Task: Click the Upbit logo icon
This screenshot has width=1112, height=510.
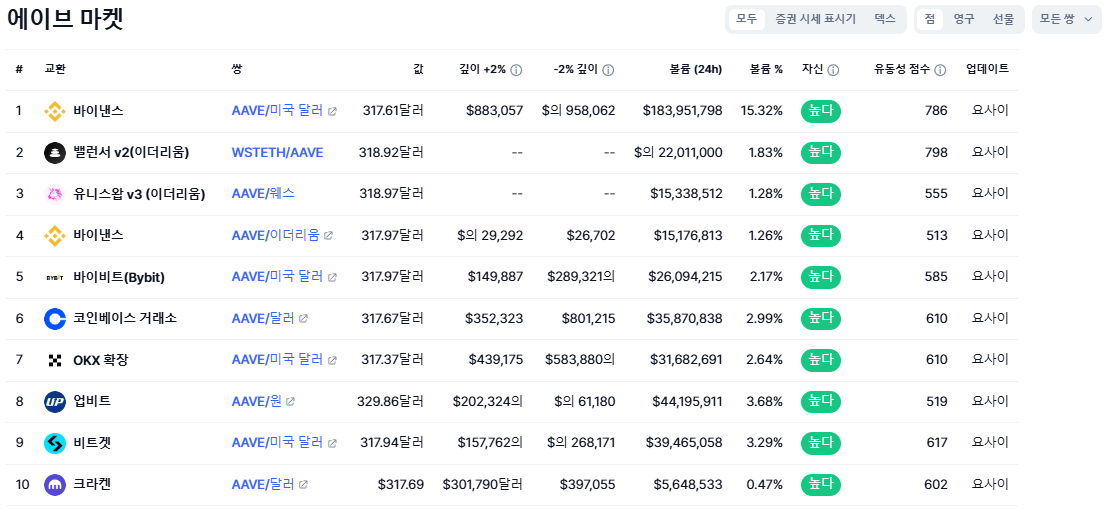Action: tap(55, 401)
